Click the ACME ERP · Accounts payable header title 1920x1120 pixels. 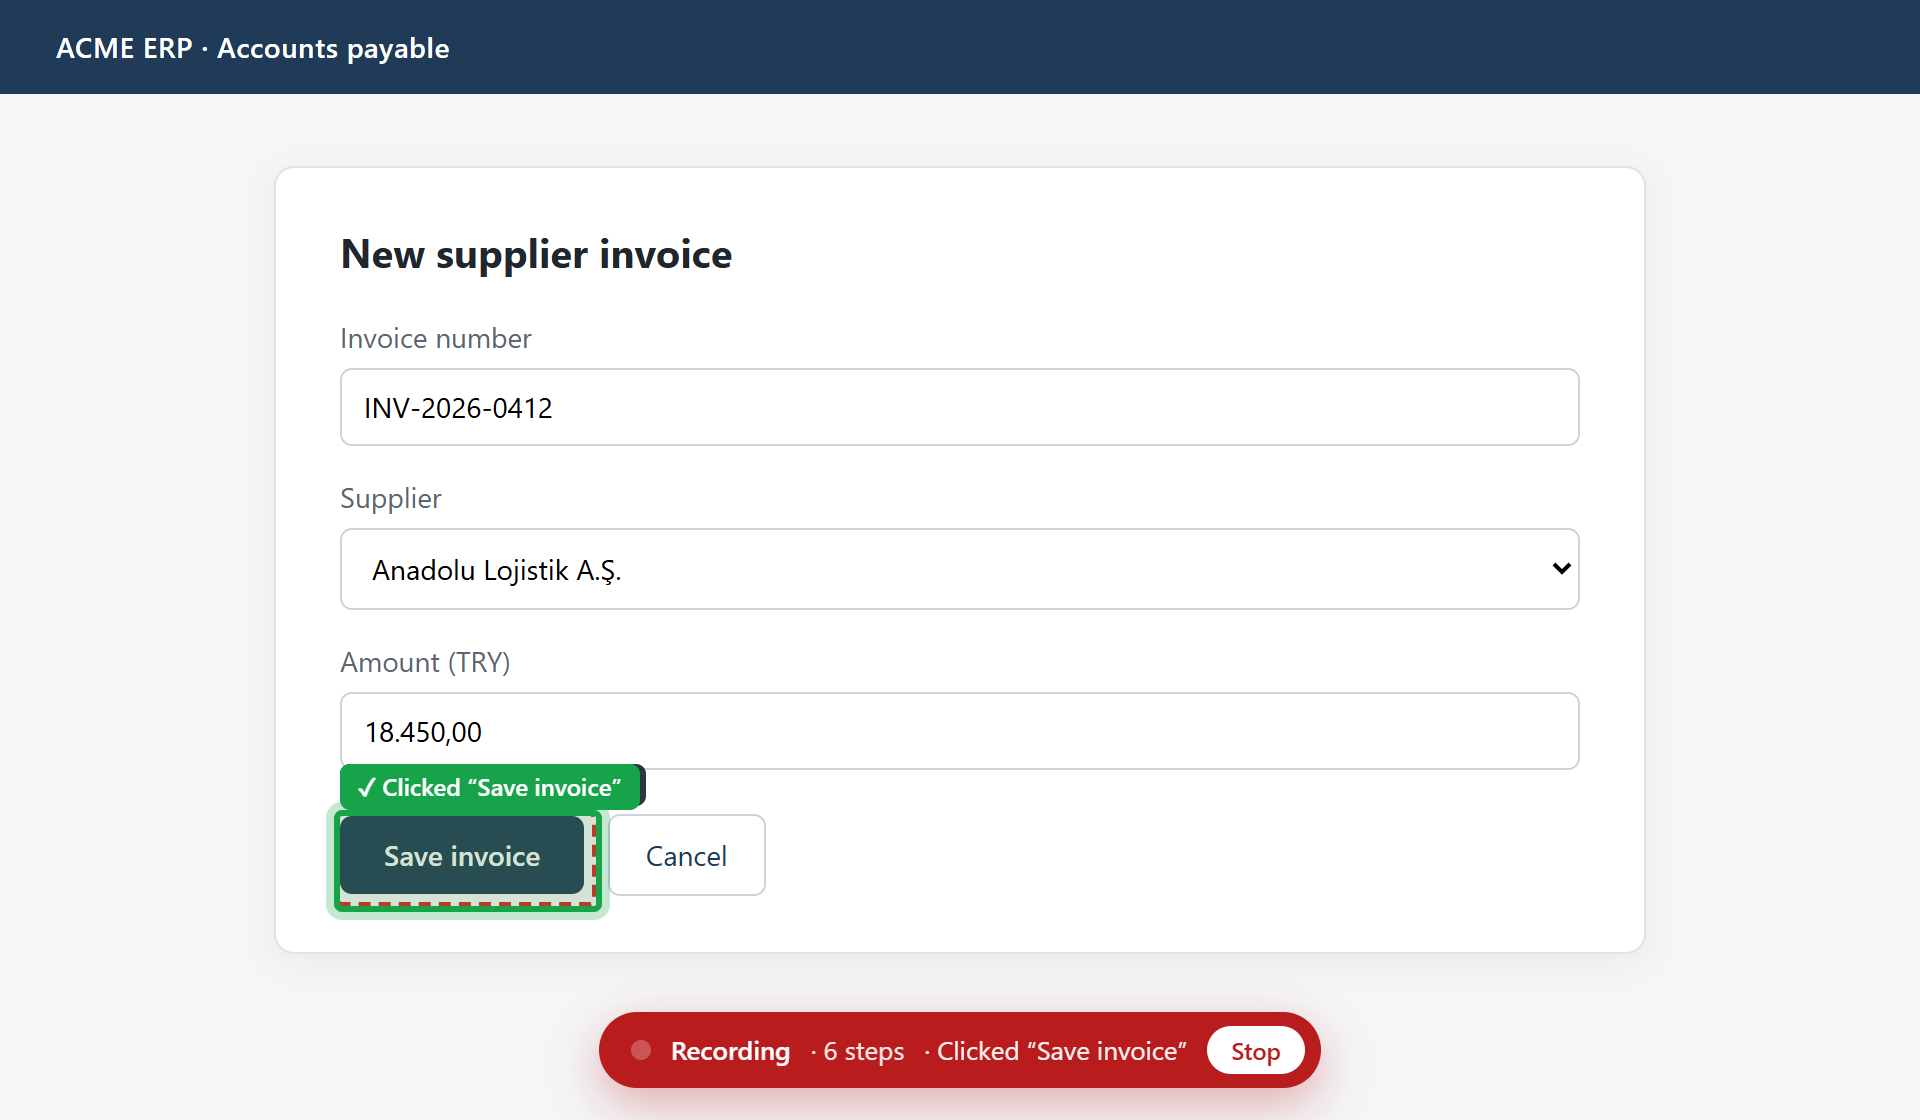(x=253, y=48)
